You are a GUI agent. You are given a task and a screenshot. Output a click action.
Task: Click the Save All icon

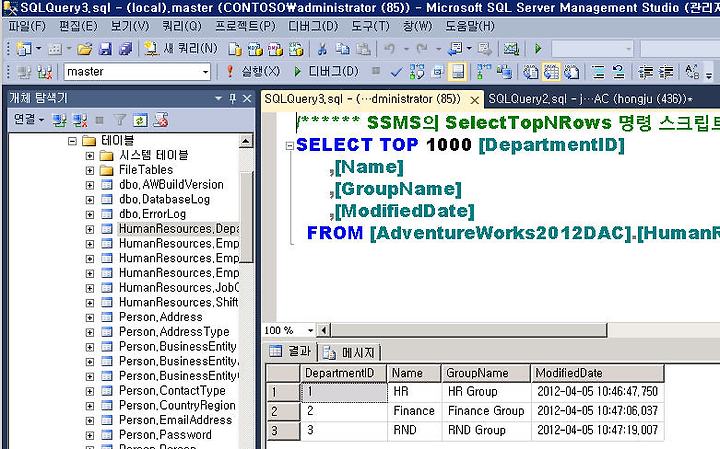pos(125,49)
